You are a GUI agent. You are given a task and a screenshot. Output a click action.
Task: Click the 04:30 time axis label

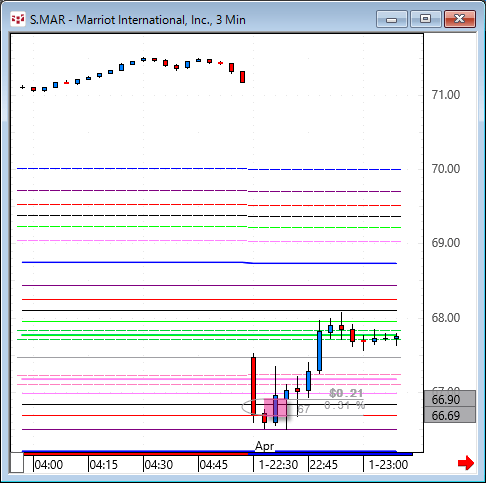coord(159,465)
